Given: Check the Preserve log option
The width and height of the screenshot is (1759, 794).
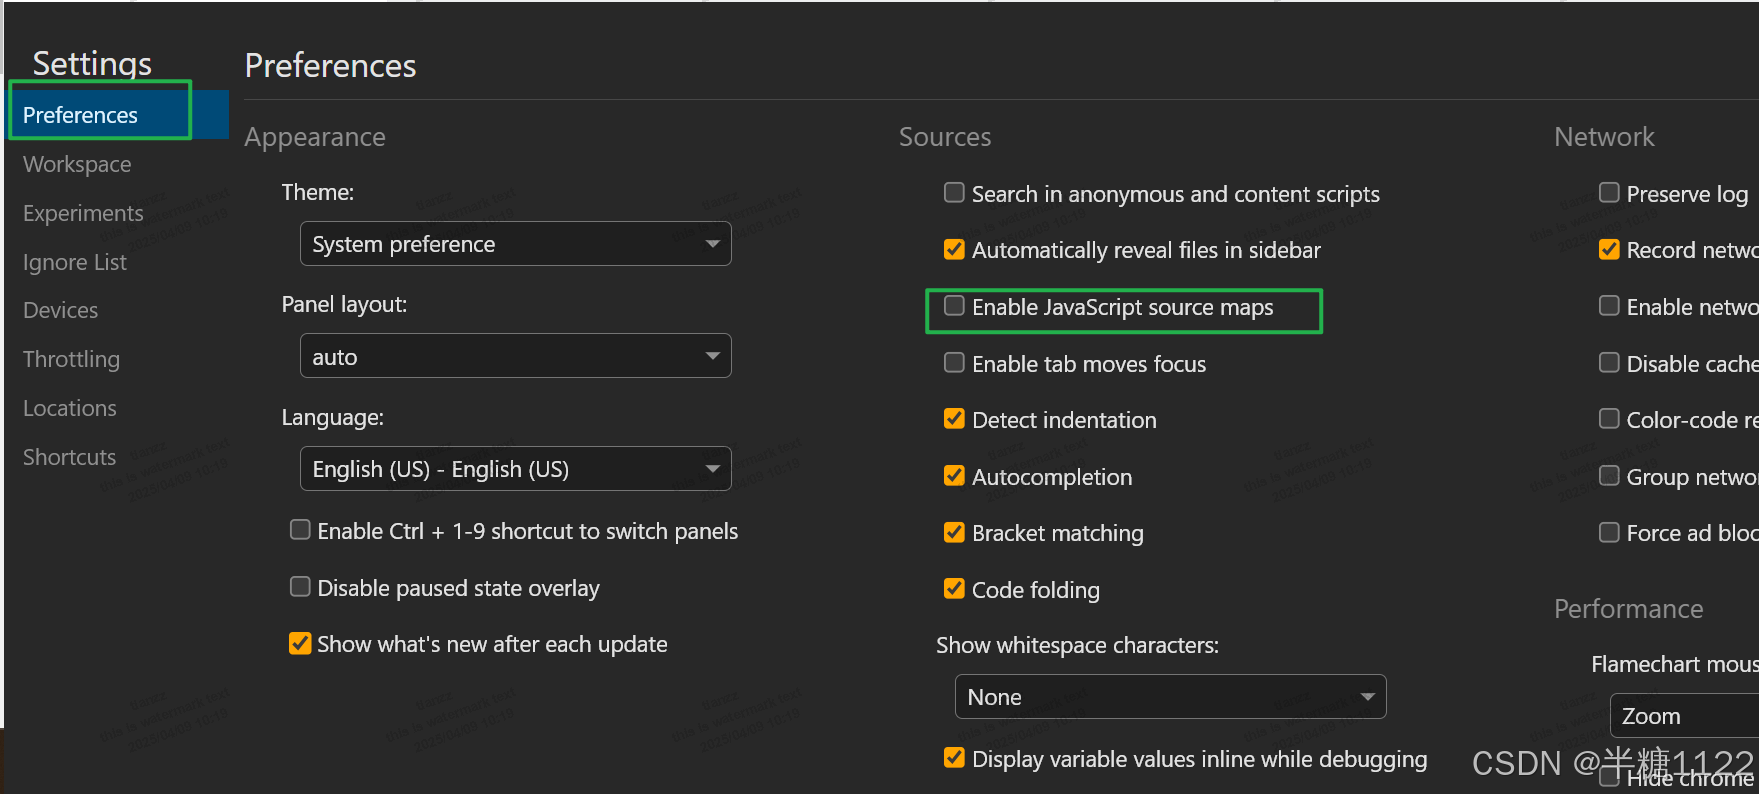Looking at the screenshot, I should click(1609, 192).
